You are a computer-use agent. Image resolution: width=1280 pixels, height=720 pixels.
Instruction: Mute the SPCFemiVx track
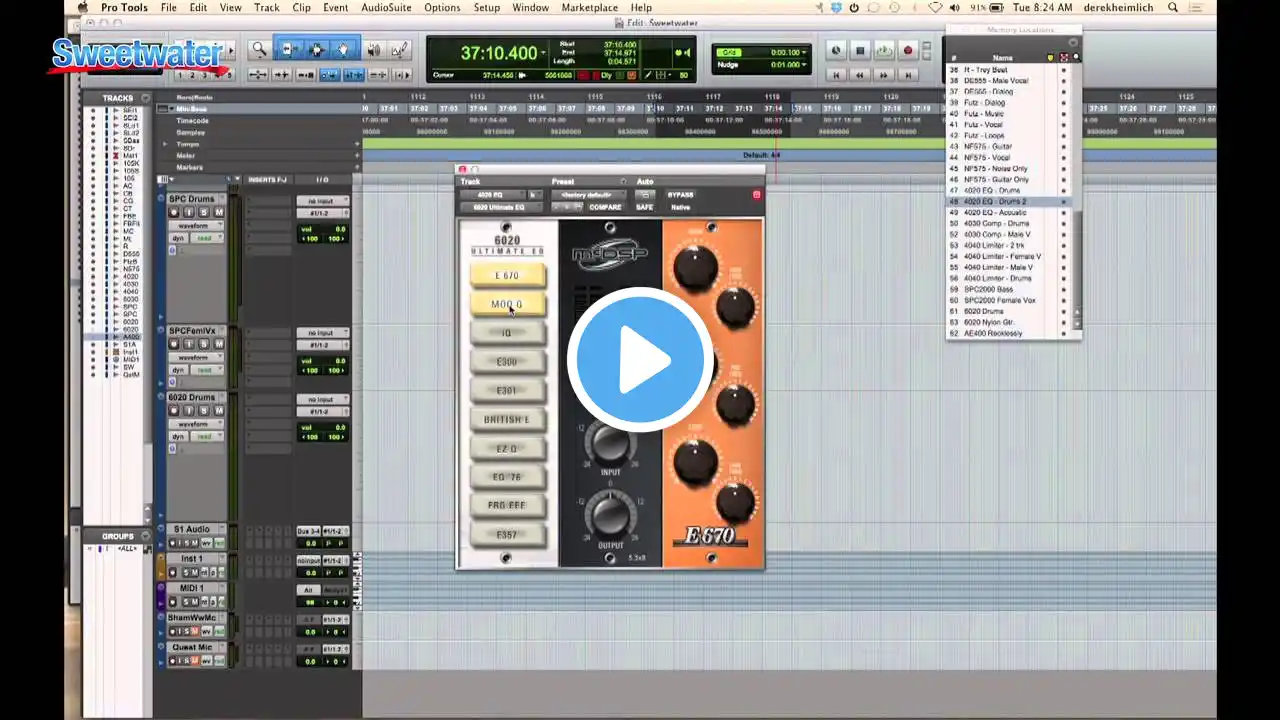pyautogui.click(x=219, y=344)
